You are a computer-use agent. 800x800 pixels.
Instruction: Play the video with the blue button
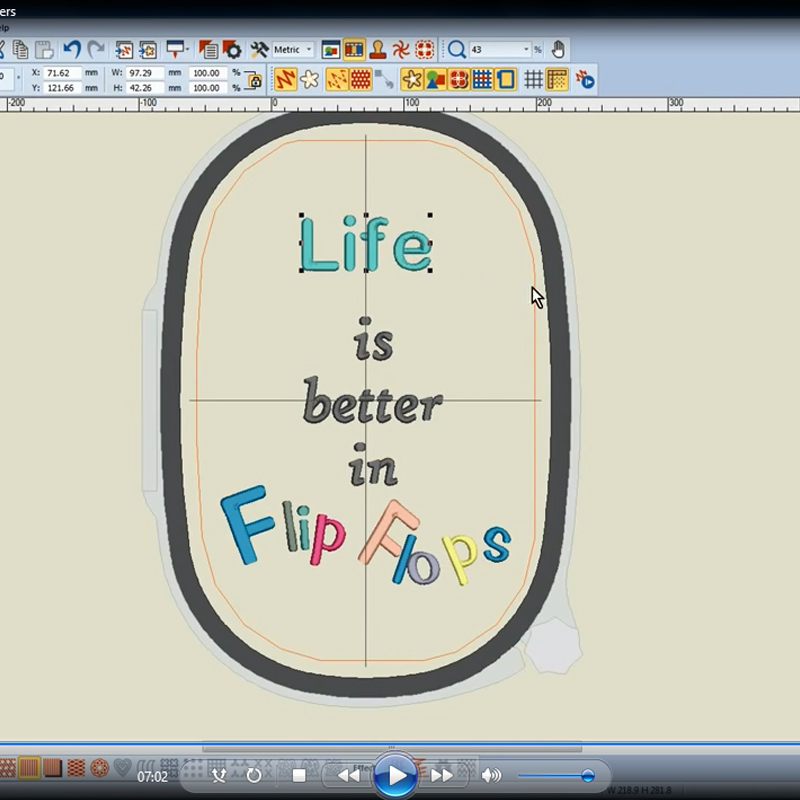tap(395, 775)
